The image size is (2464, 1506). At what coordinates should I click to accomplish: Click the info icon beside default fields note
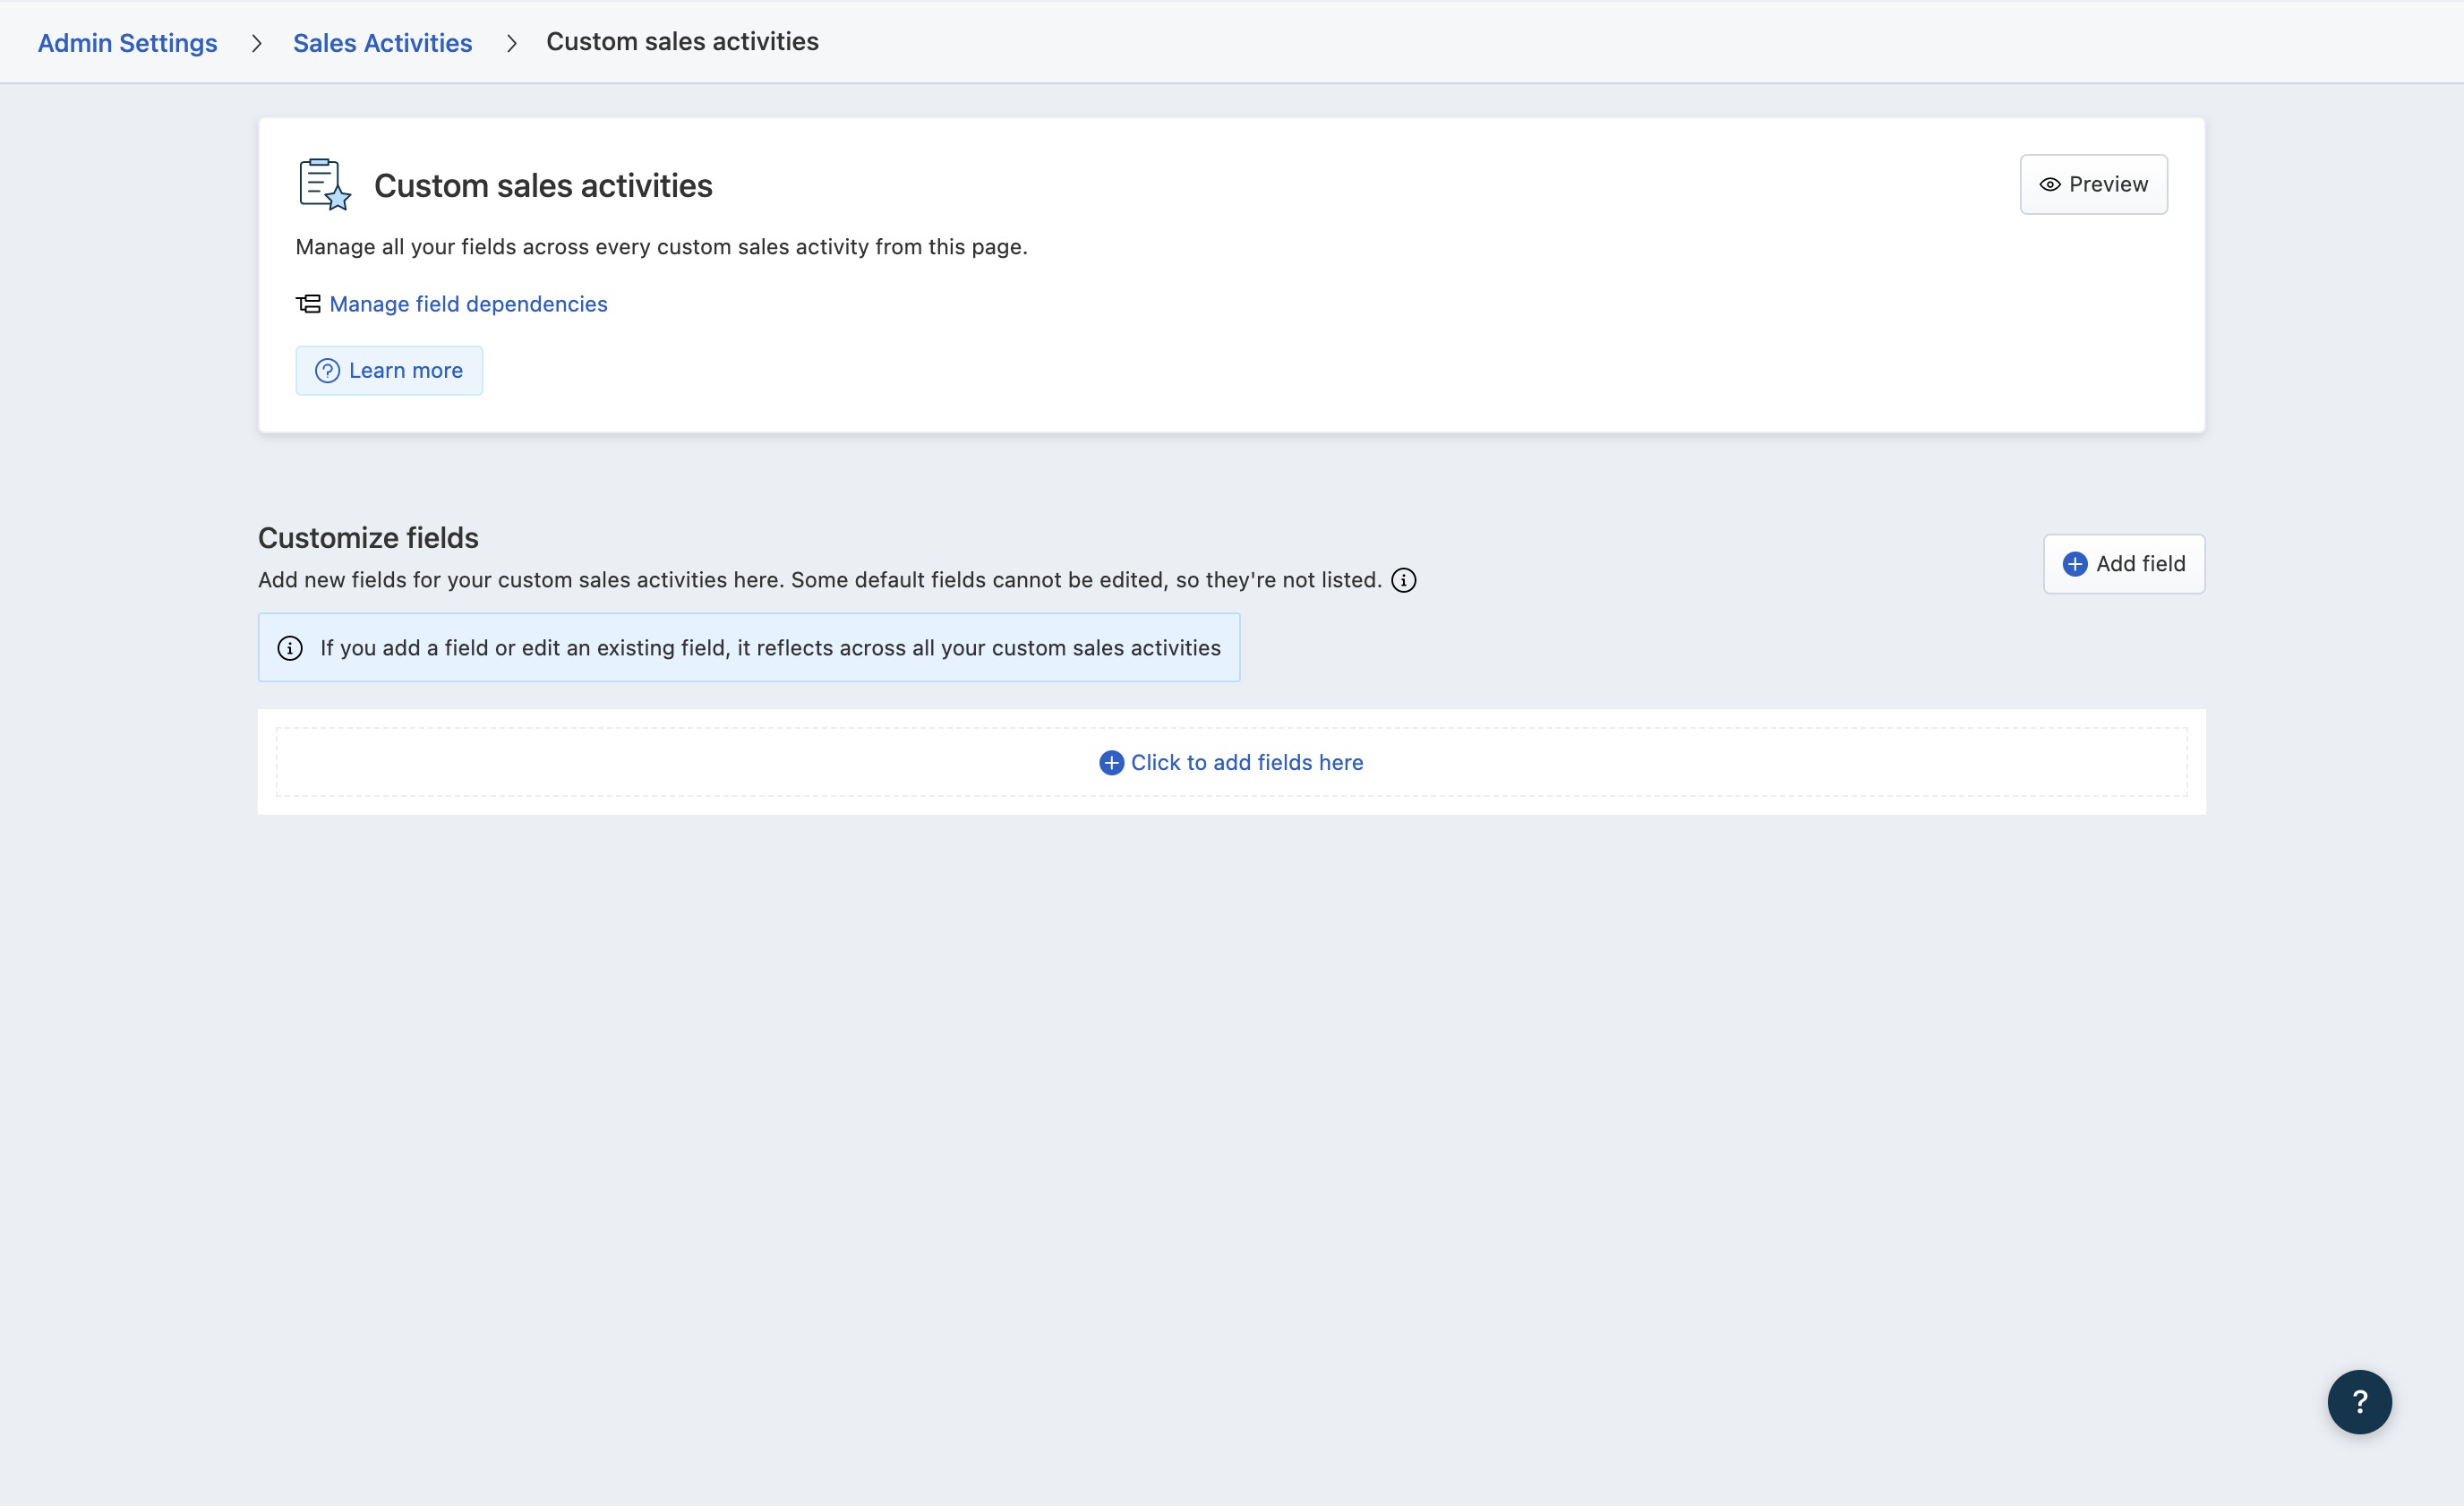1403,581
